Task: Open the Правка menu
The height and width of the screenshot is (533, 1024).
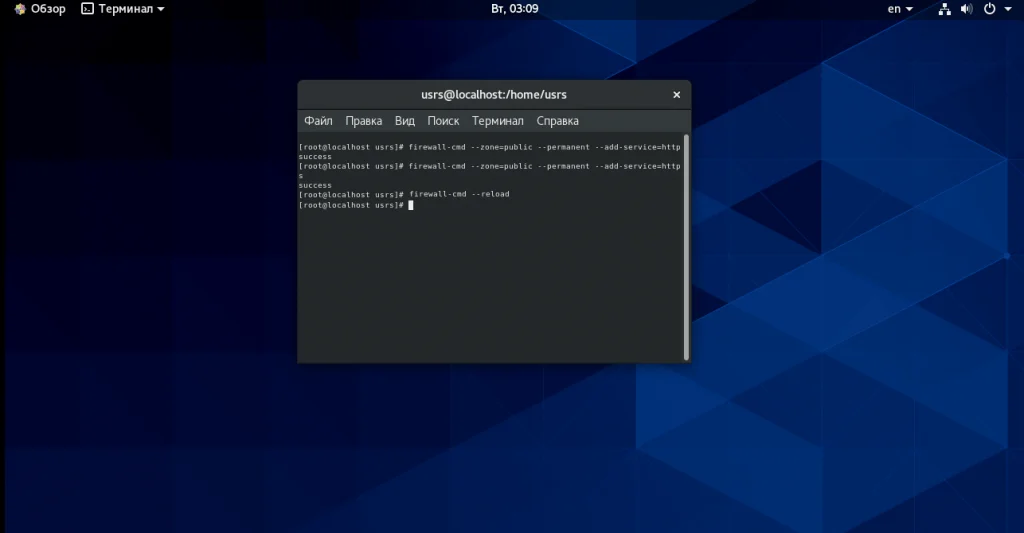Action: pos(364,121)
